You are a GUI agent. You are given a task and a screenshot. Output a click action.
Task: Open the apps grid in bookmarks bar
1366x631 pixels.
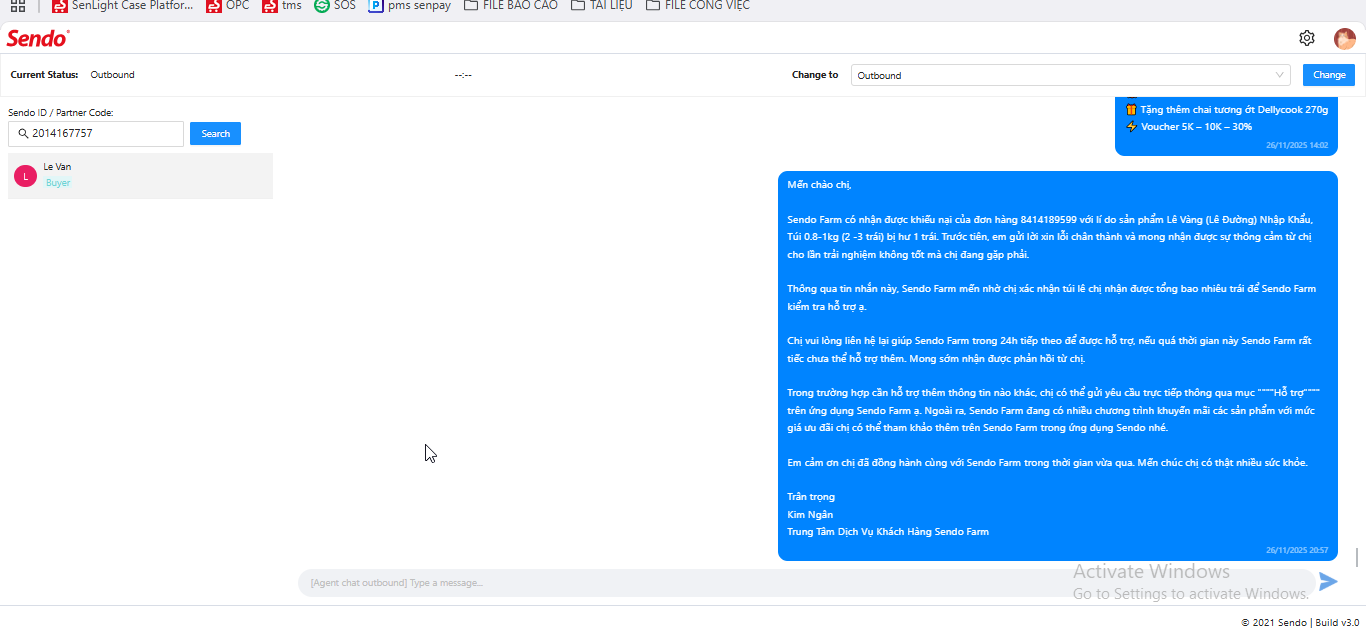(18, 5)
